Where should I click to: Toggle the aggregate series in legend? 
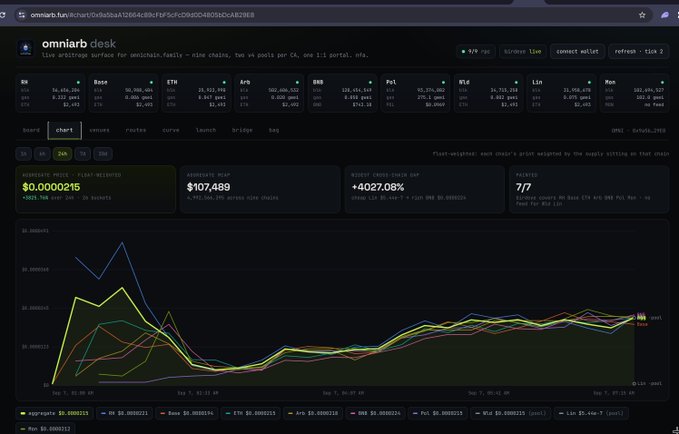point(55,414)
